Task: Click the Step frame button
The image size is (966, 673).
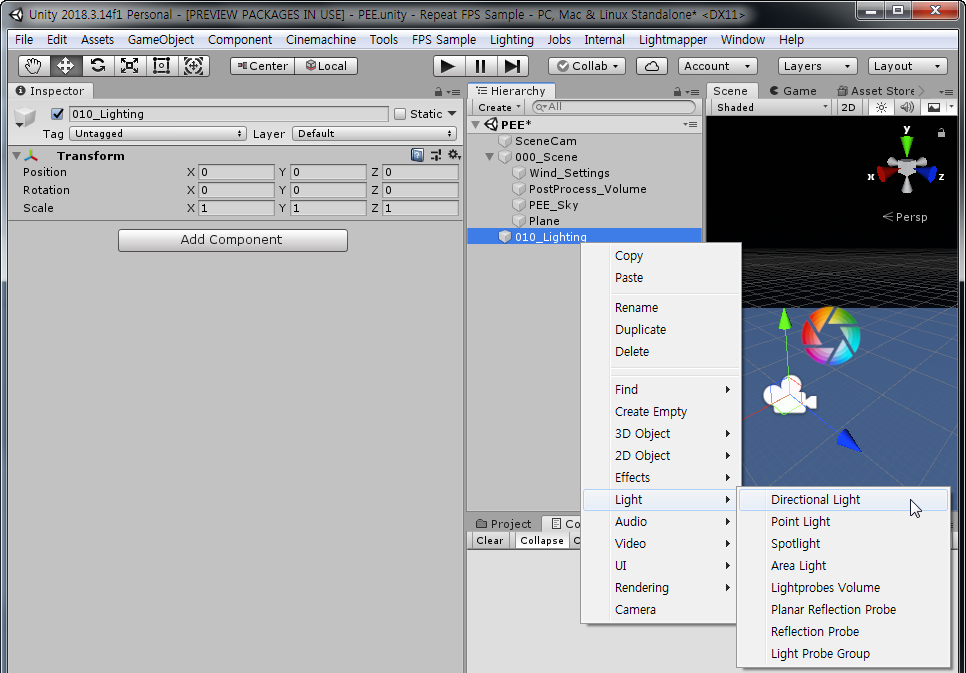Action: [x=513, y=66]
